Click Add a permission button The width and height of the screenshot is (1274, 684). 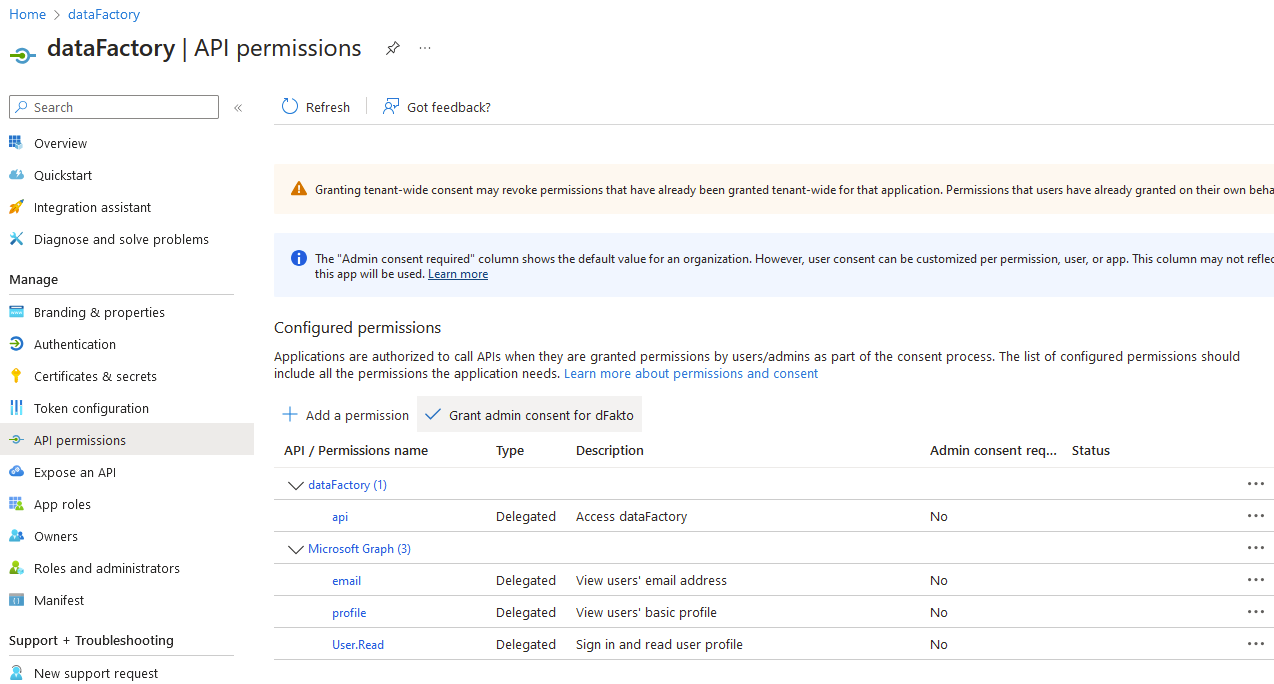(346, 415)
